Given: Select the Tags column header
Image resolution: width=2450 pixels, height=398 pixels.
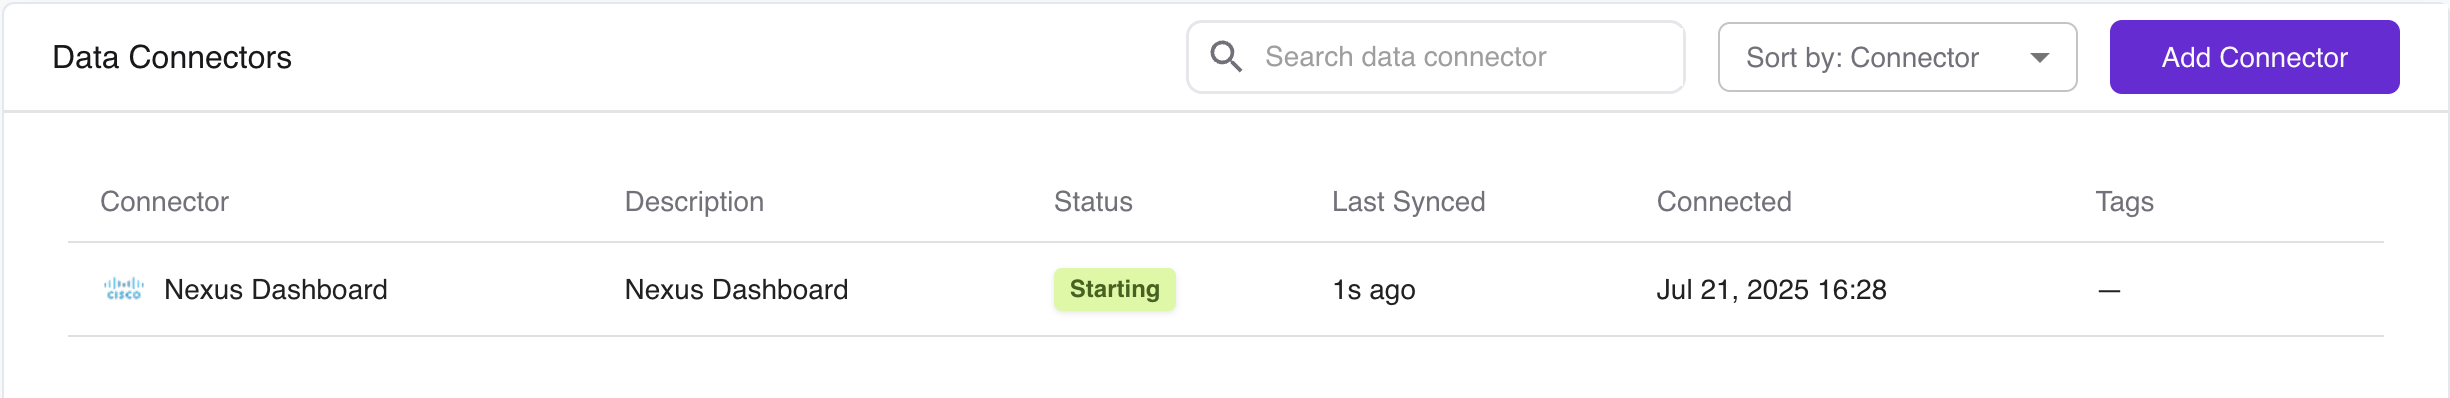Looking at the screenshot, I should coord(2124,202).
